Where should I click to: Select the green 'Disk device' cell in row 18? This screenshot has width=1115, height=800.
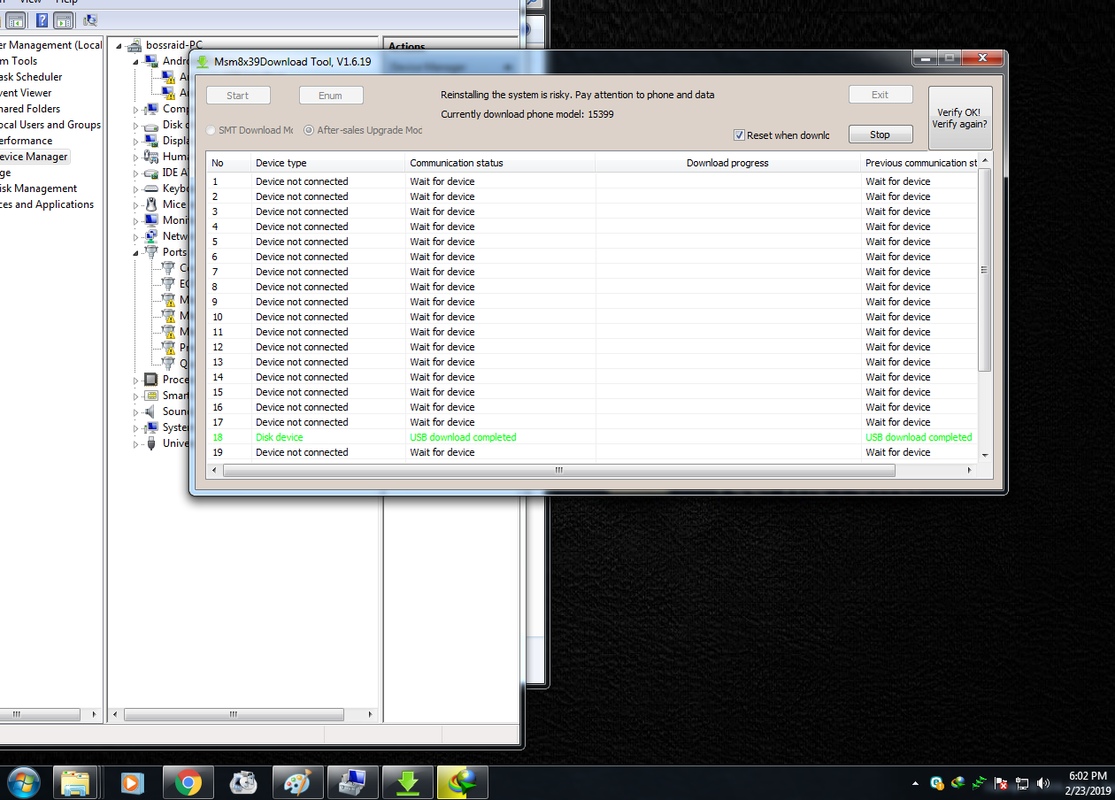279,437
